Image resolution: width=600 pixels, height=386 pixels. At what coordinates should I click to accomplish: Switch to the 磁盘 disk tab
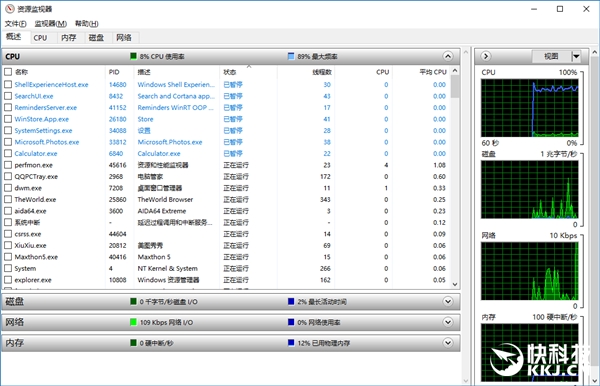coord(96,37)
